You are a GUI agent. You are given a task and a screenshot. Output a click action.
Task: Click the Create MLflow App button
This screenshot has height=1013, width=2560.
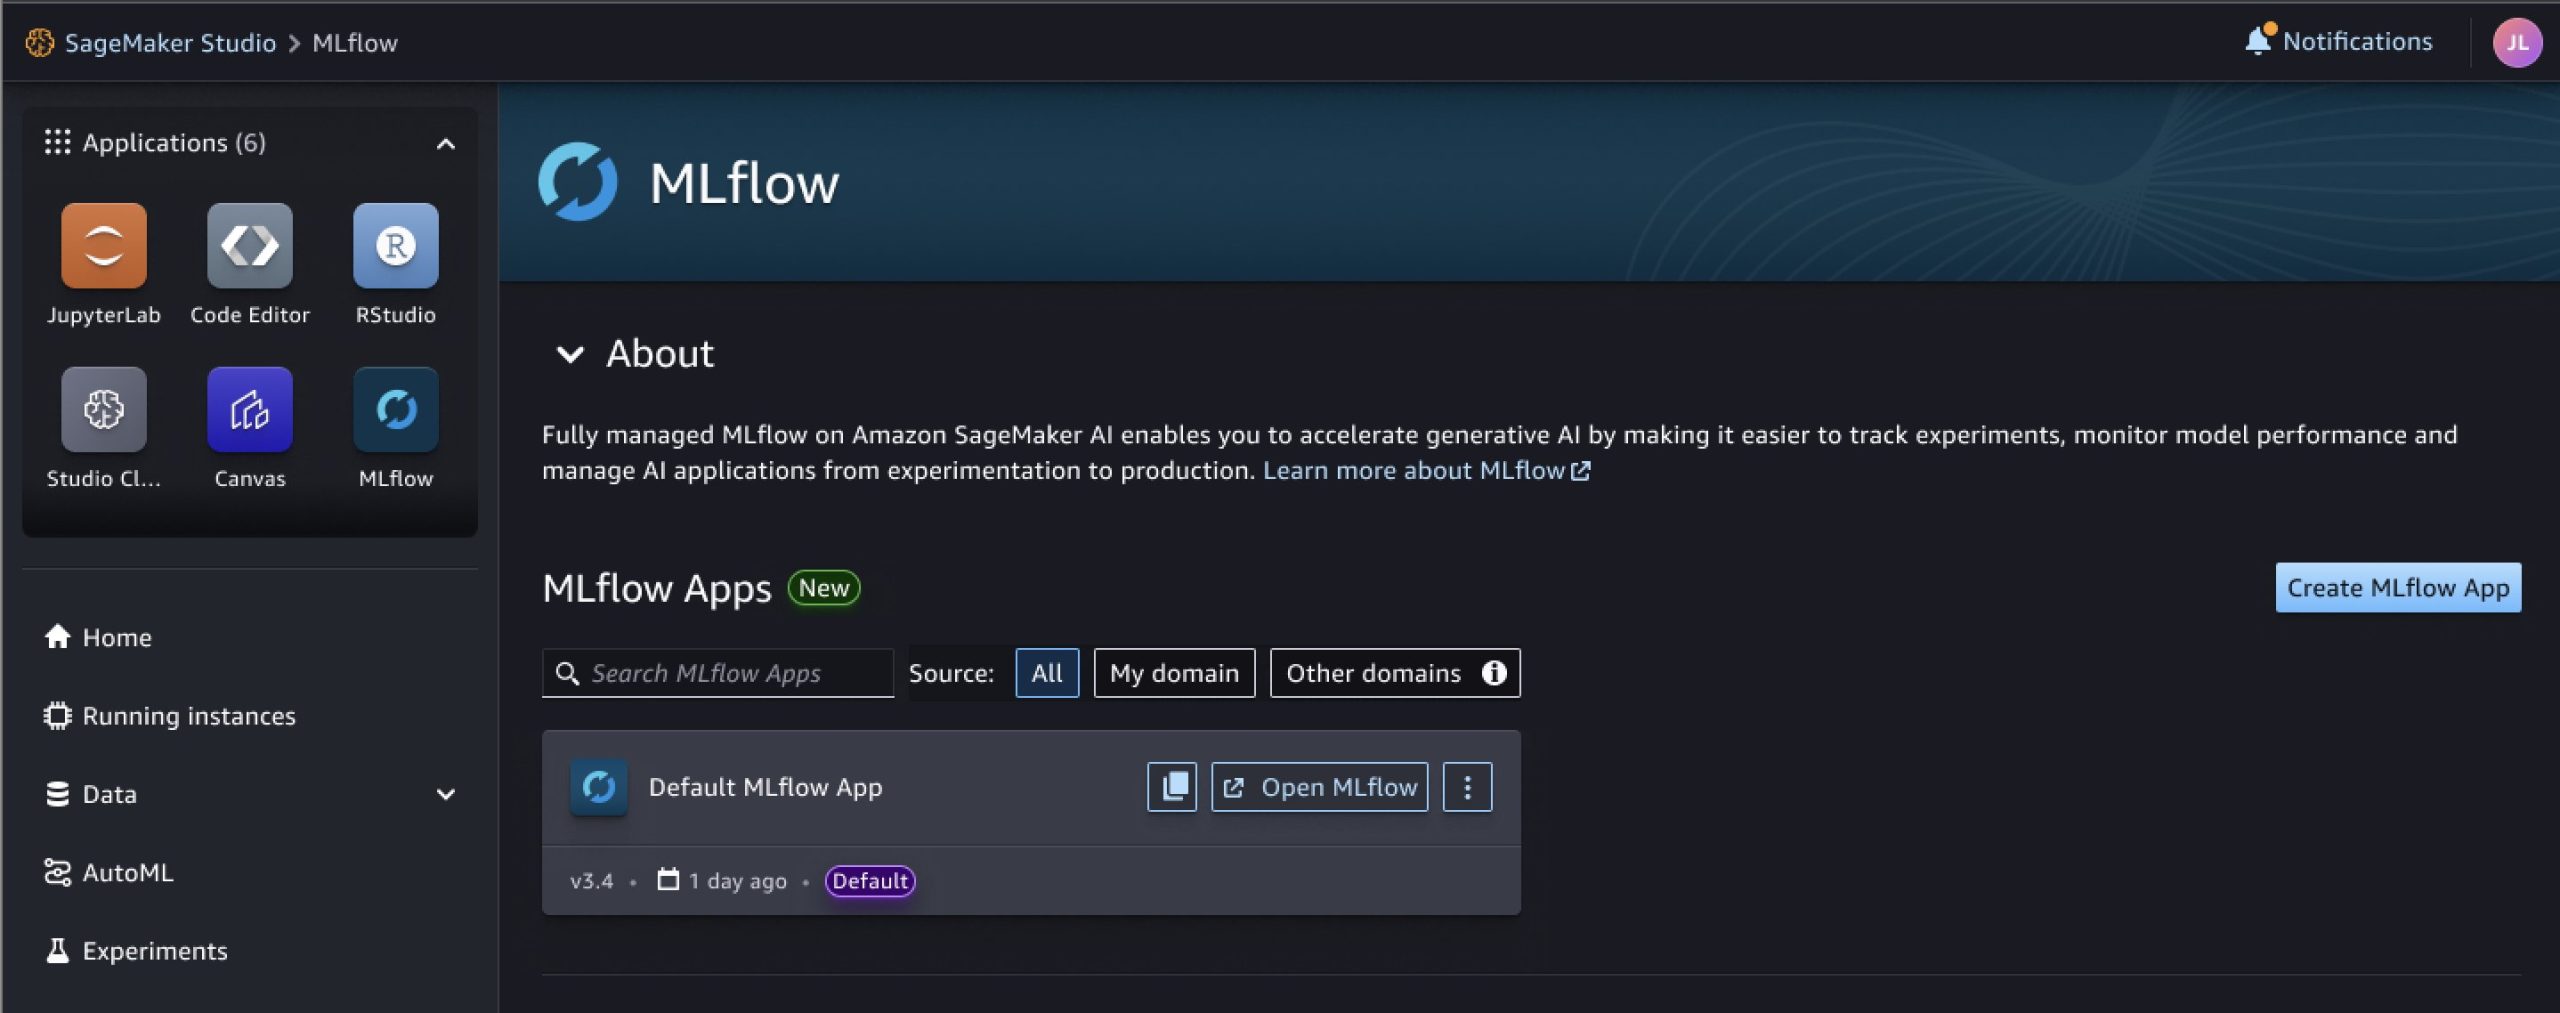coord(2399,587)
